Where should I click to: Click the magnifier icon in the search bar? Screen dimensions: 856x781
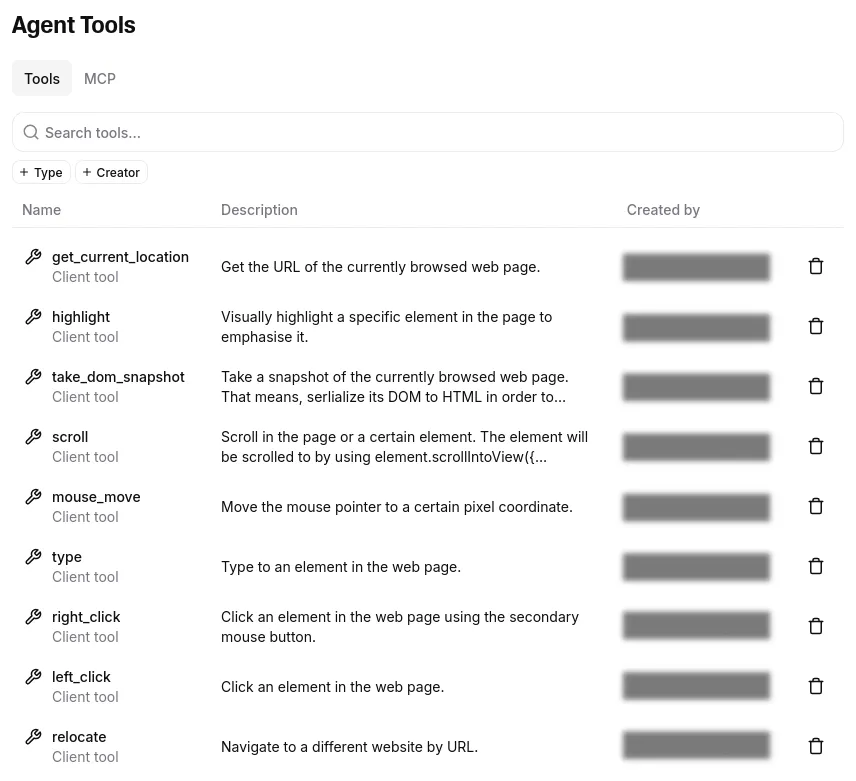[31, 132]
